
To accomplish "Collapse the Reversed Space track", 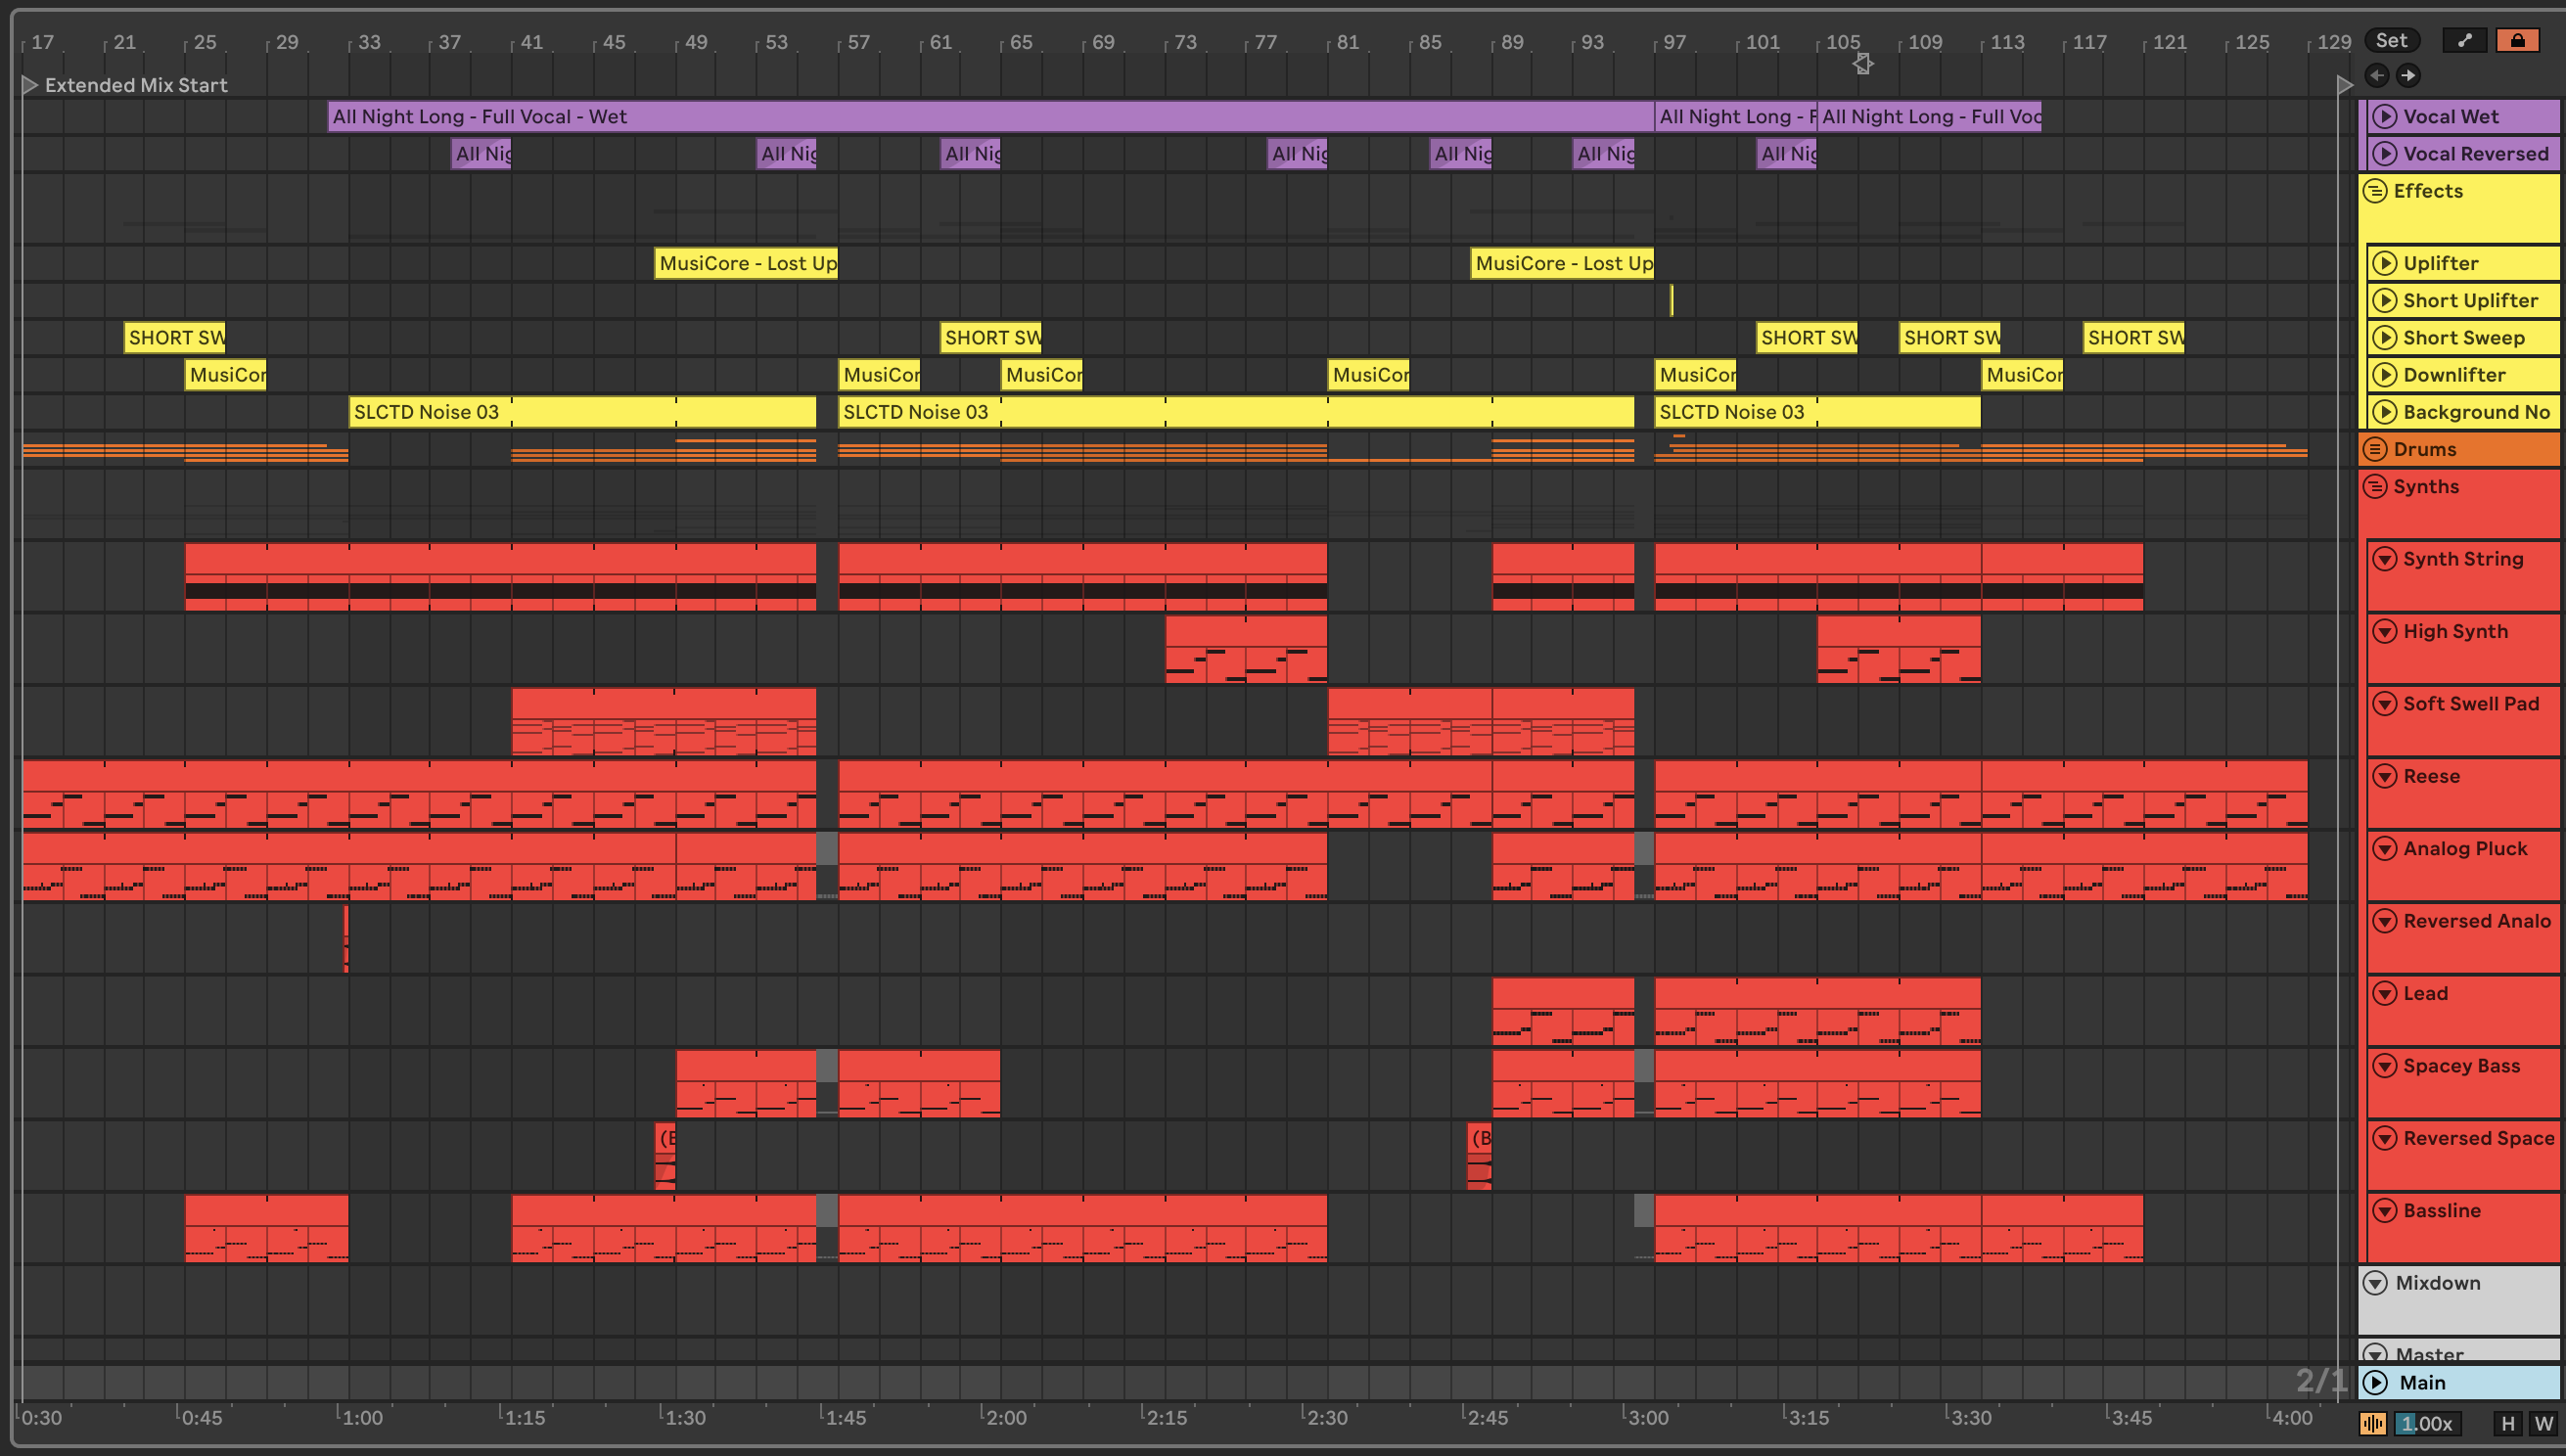I will (x=2385, y=1138).
